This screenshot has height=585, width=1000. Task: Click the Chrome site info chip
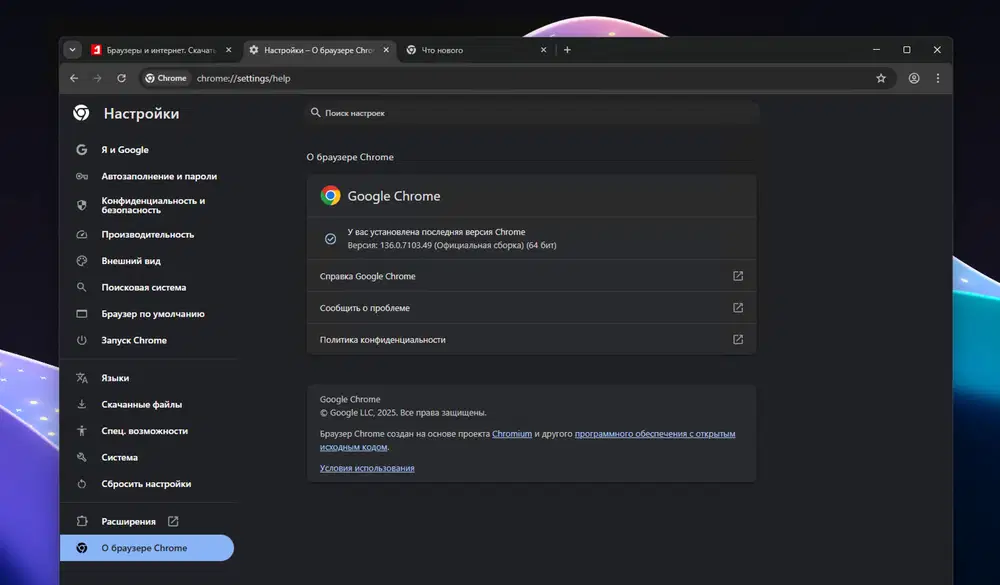(166, 78)
